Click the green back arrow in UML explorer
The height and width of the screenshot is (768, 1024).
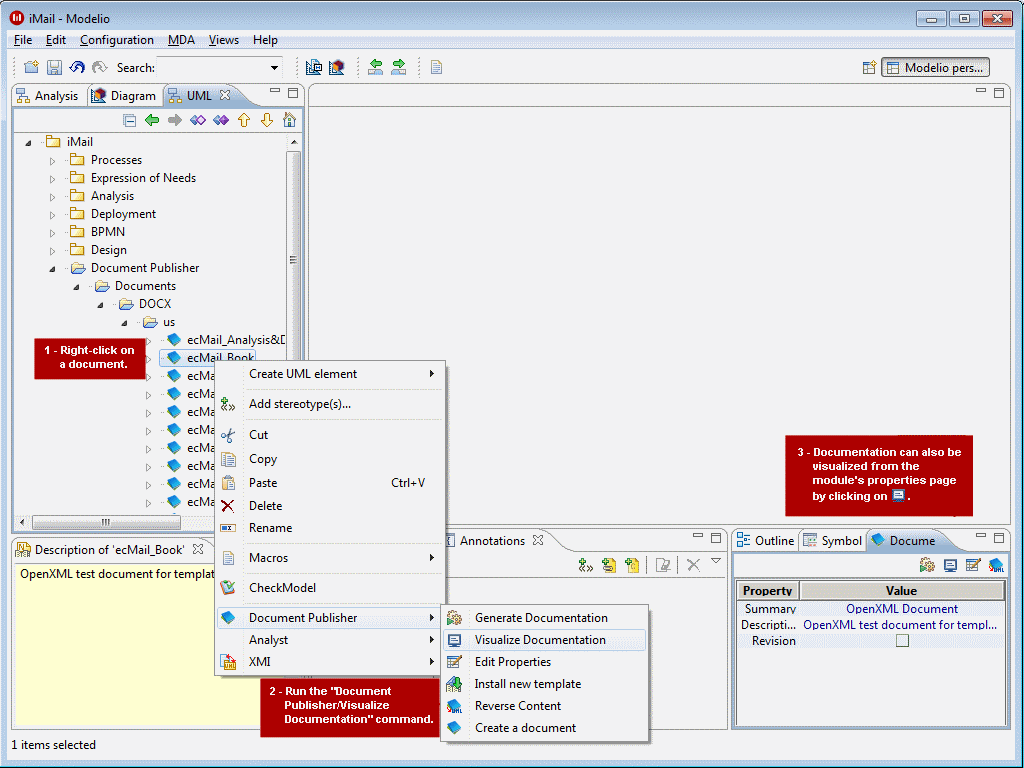(151, 120)
